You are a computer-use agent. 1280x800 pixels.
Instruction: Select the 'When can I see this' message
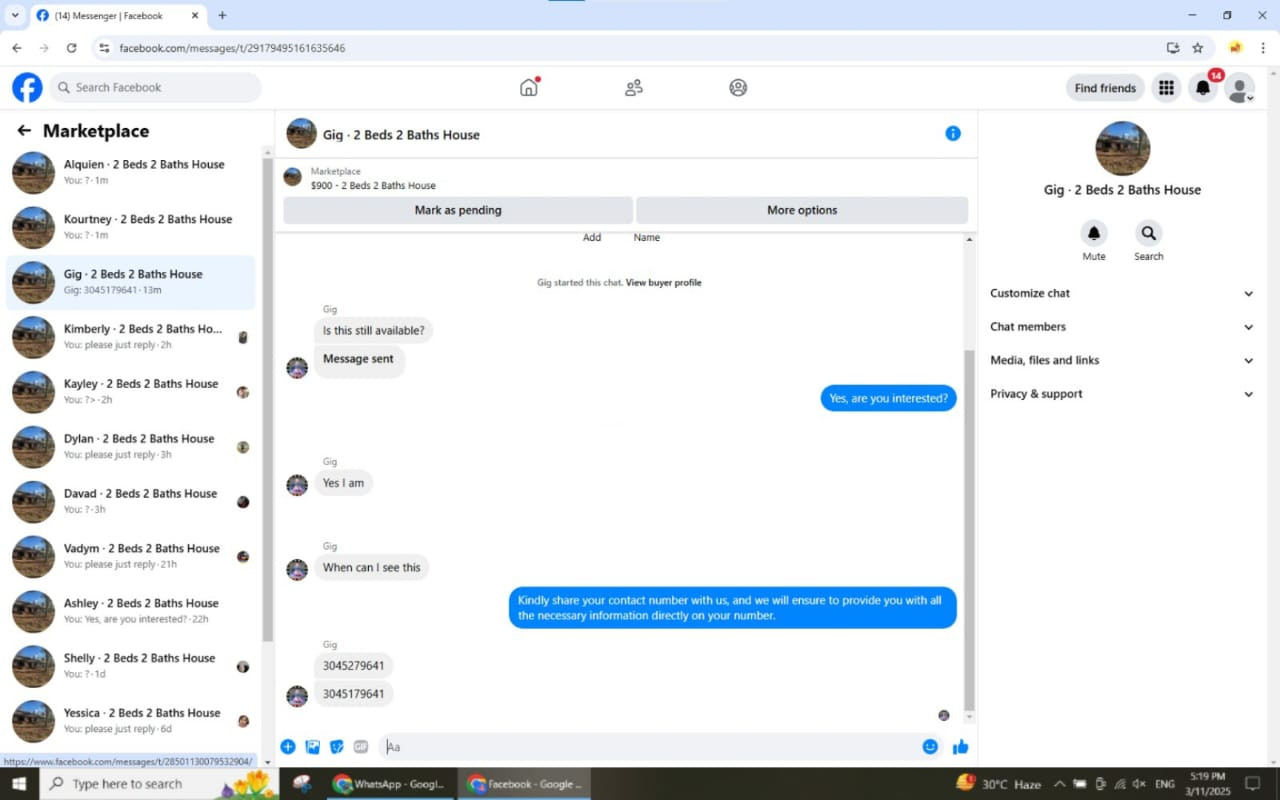(x=371, y=568)
